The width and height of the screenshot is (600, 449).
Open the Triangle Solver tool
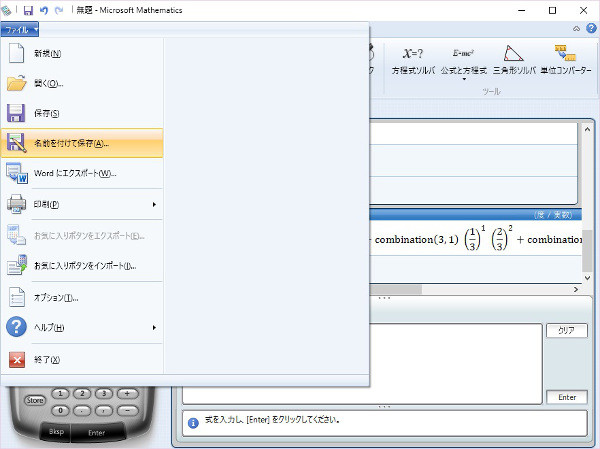514,60
